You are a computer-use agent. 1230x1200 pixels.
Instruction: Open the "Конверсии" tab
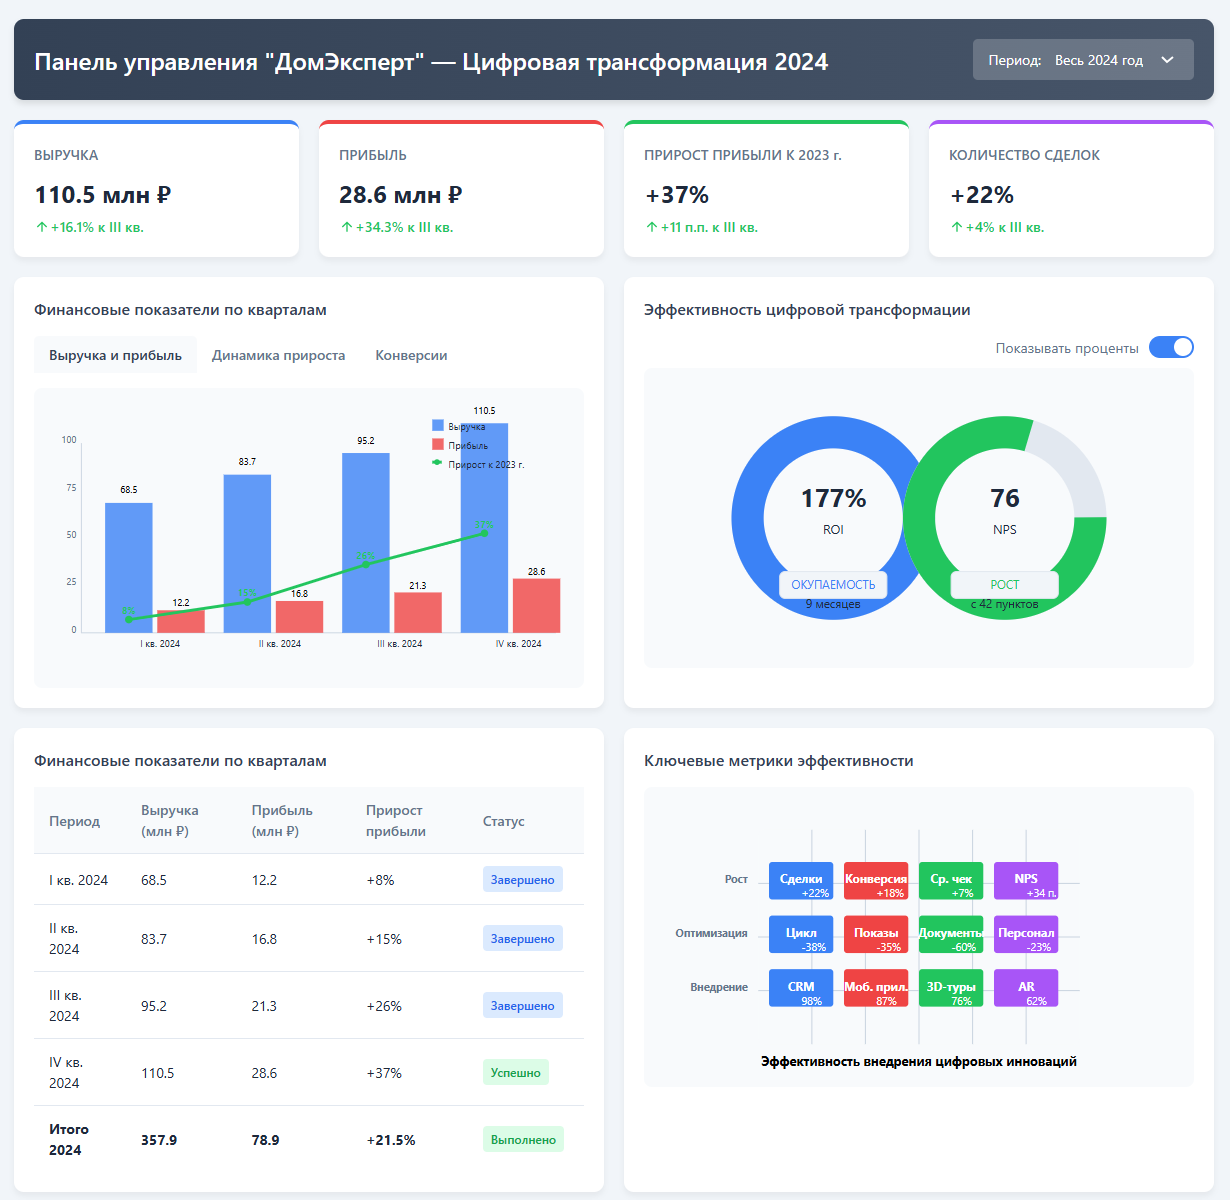coord(411,355)
